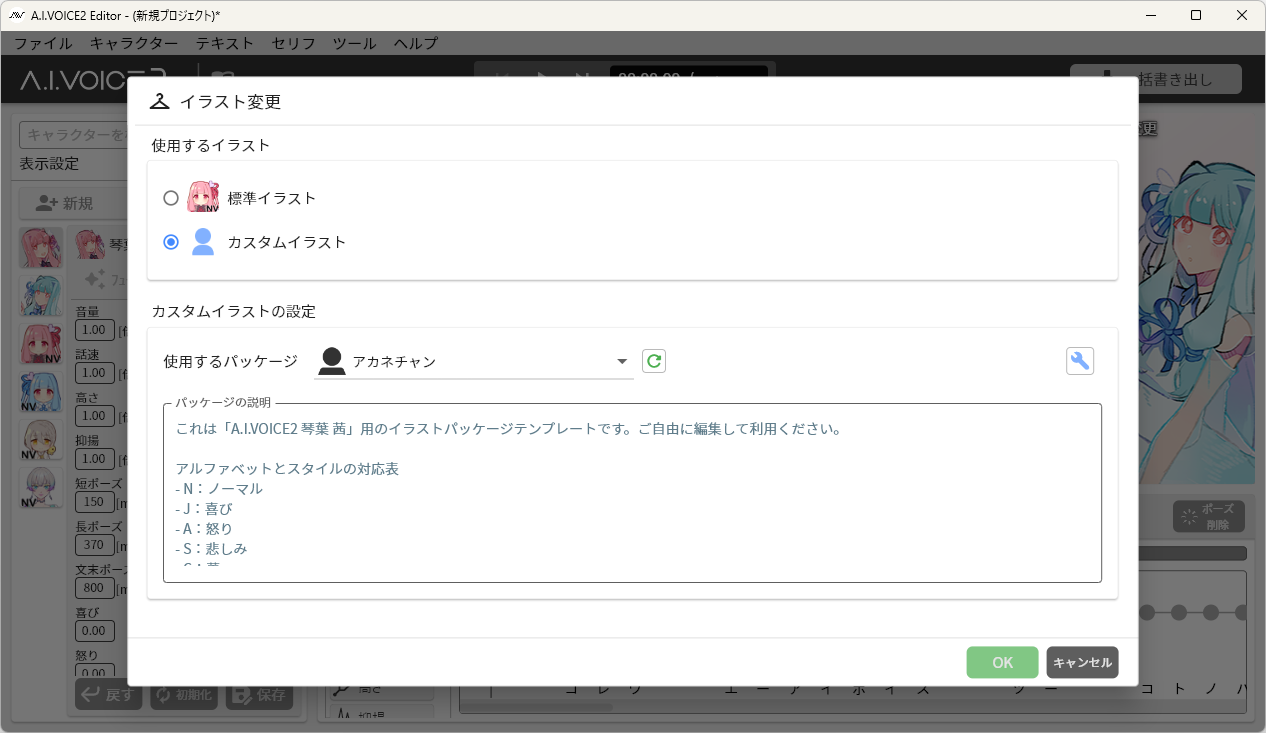Click the 新規 add-character button behind dialog
Screen dimensions: 1266x733
72,203
